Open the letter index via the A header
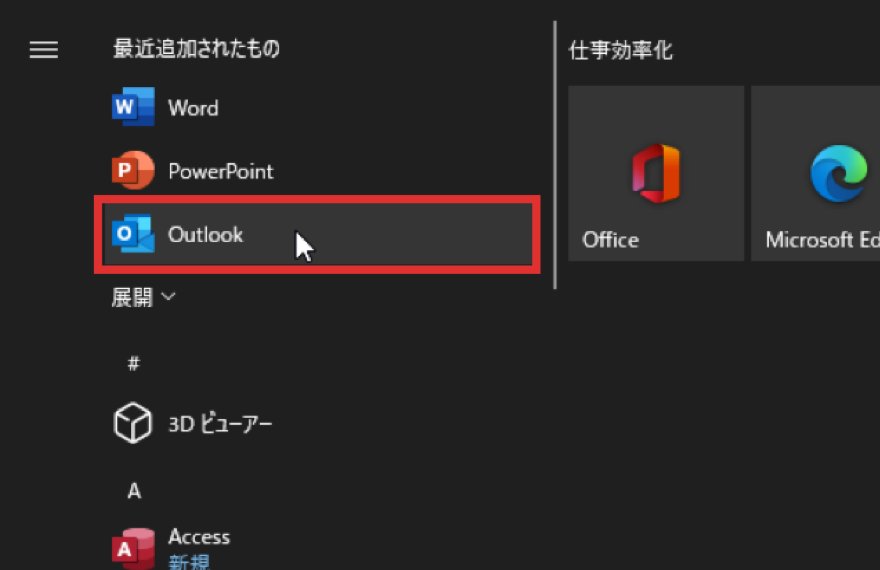 (x=134, y=491)
